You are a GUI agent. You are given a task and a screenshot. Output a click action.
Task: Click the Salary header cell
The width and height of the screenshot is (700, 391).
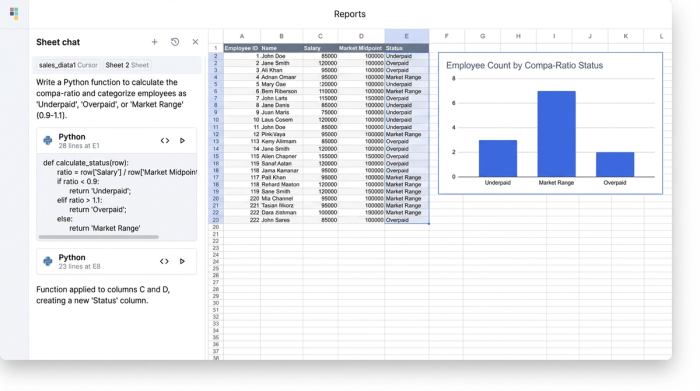[x=320, y=48]
